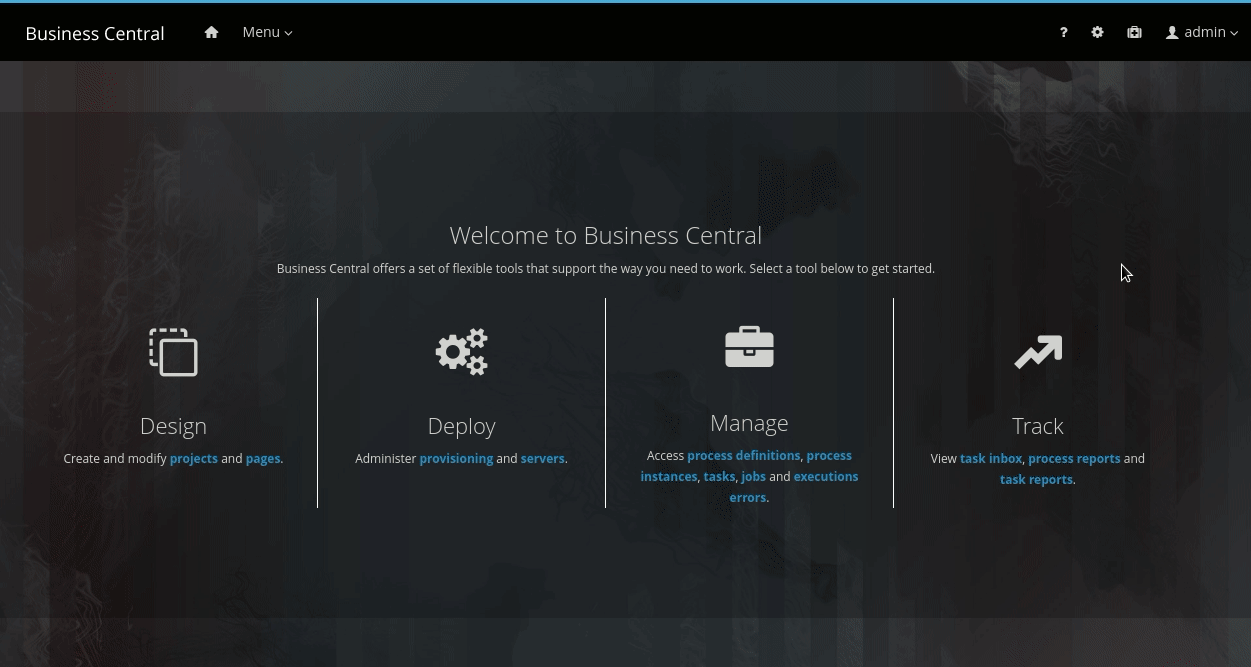Click the Design heading

click(173, 426)
